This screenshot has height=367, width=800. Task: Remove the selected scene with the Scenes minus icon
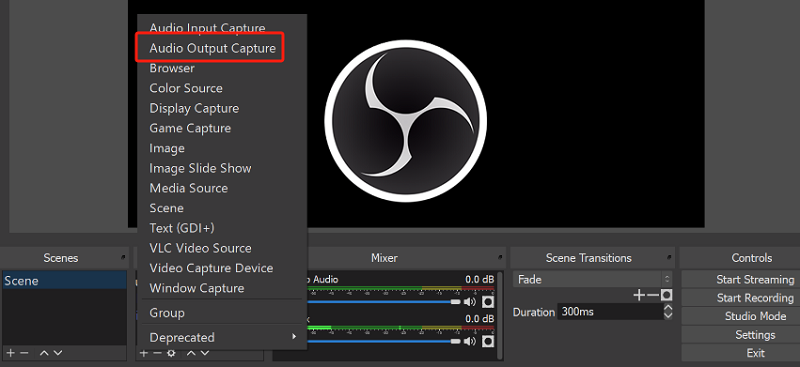click(24, 353)
